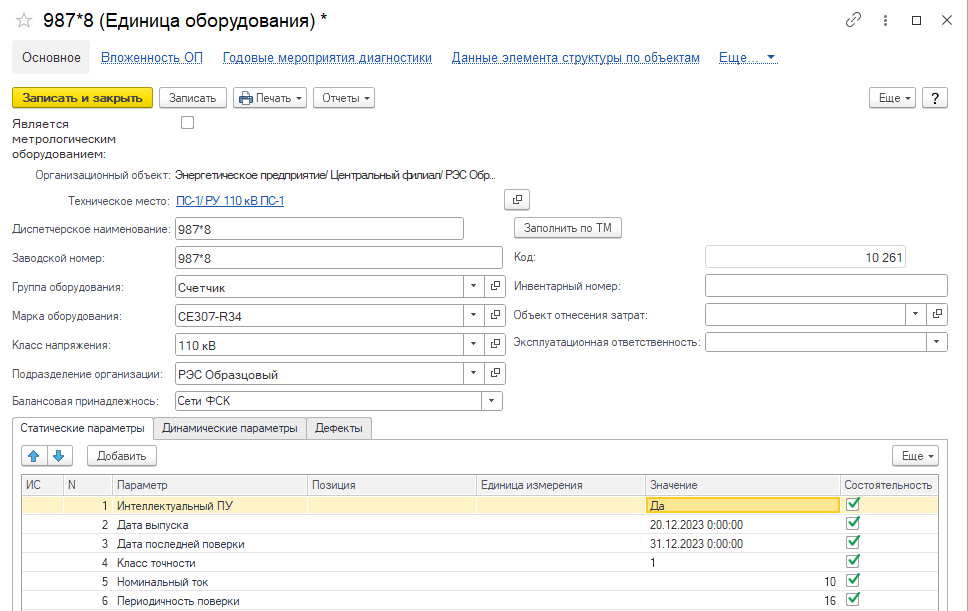Switch to the Динамические параметры tab
The width and height of the screenshot is (968, 611).
(x=230, y=428)
